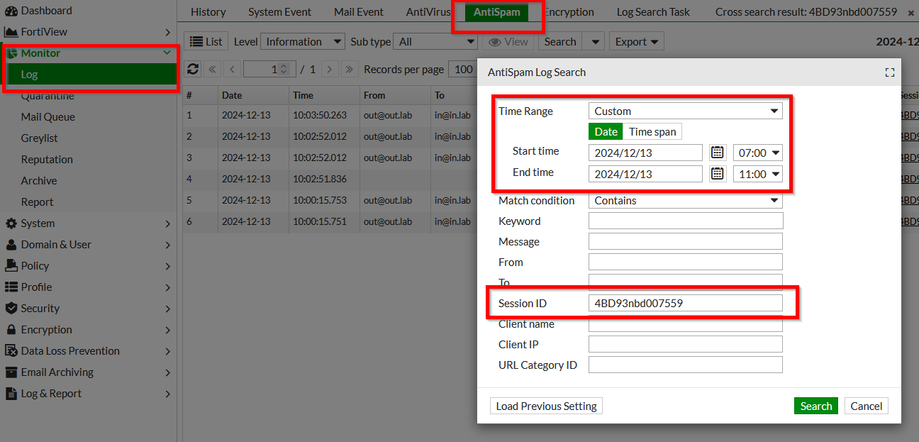Select the Time span toggle
This screenshot has height=442, width=919.
tap(652, 132)
